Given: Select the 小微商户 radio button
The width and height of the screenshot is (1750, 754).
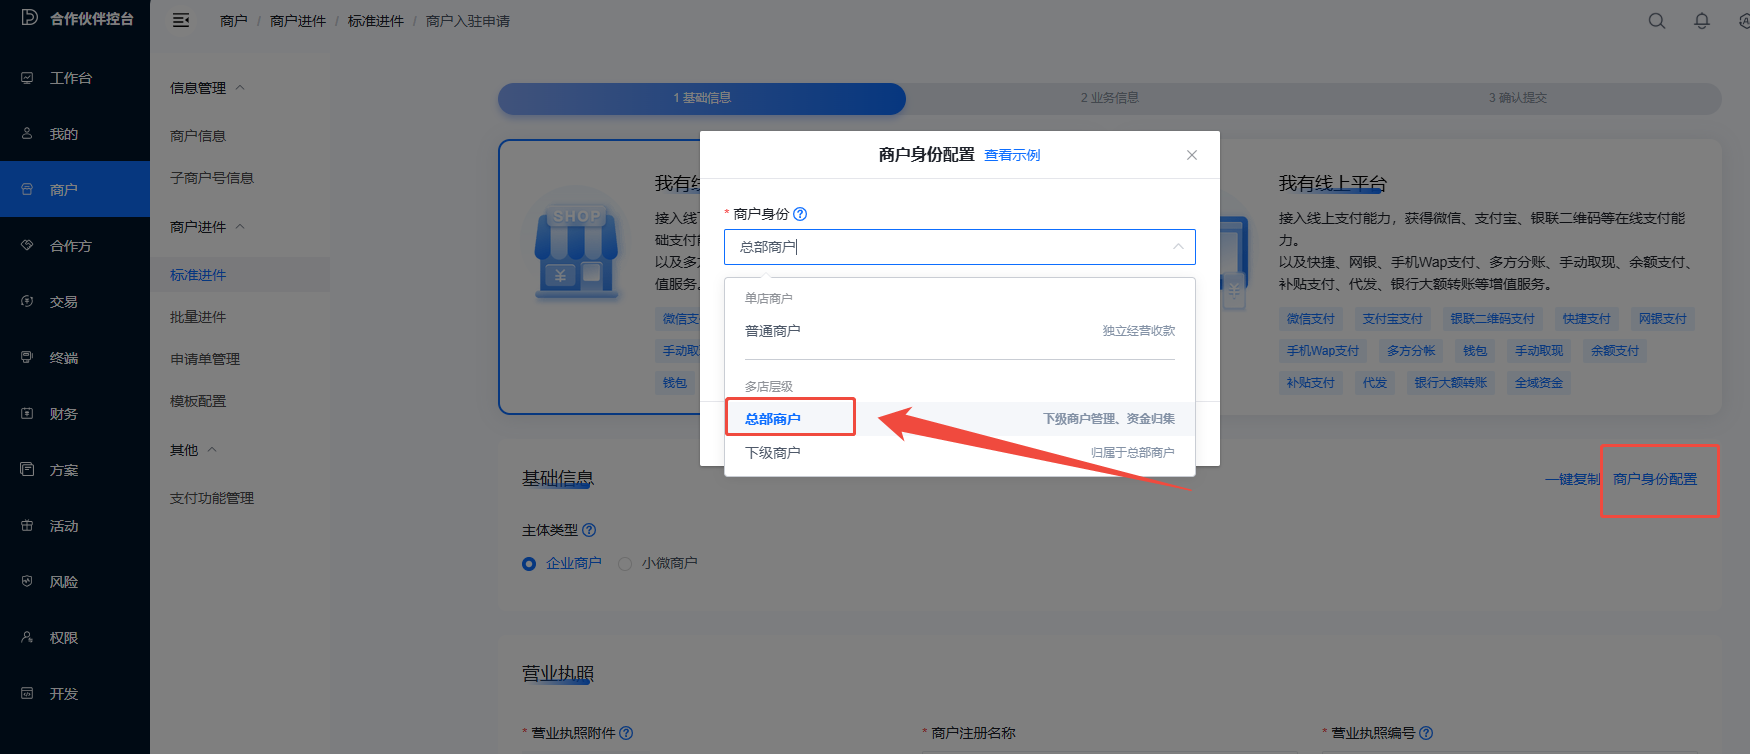Looking at the screenshot, I should pyautogui.click(x=625, y=564).
